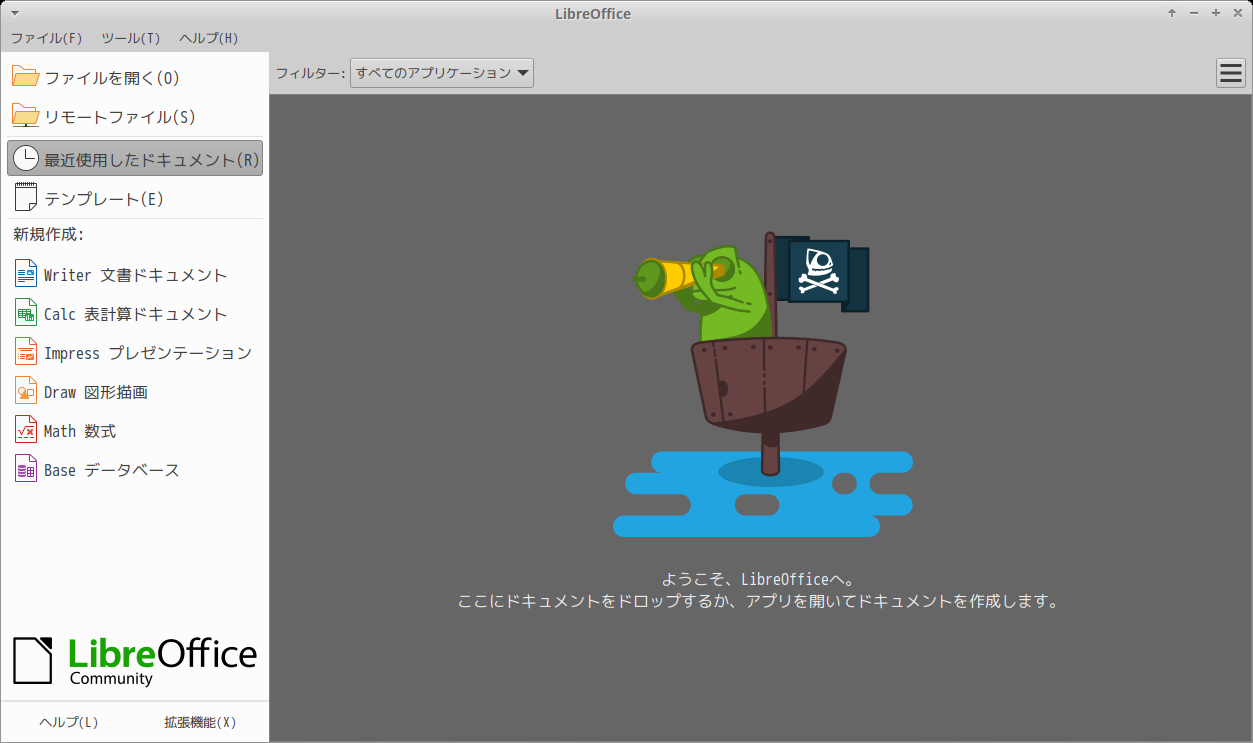Click the 新規作成: heading text
The image size is (1253, 743).
48,235
